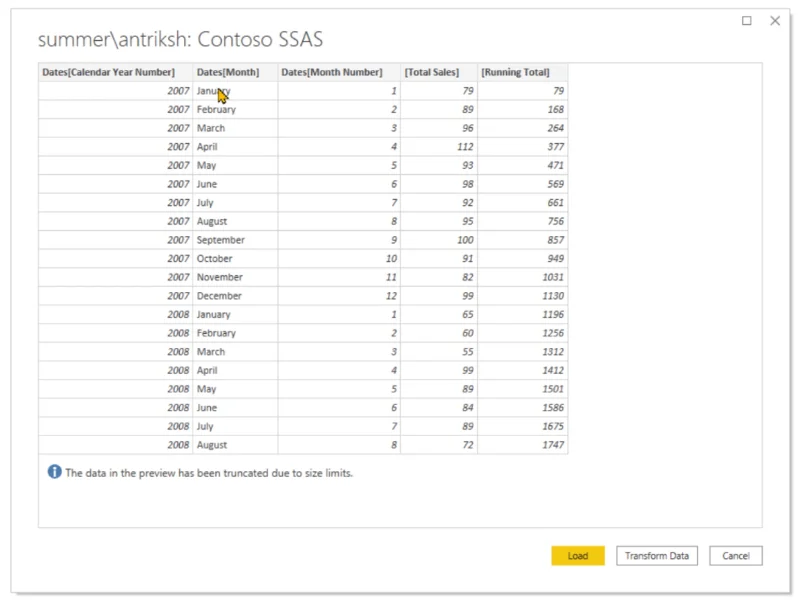Click the dialog title 'summer\antriksh: Contoso SSAS'

click(x=181, y=39)
